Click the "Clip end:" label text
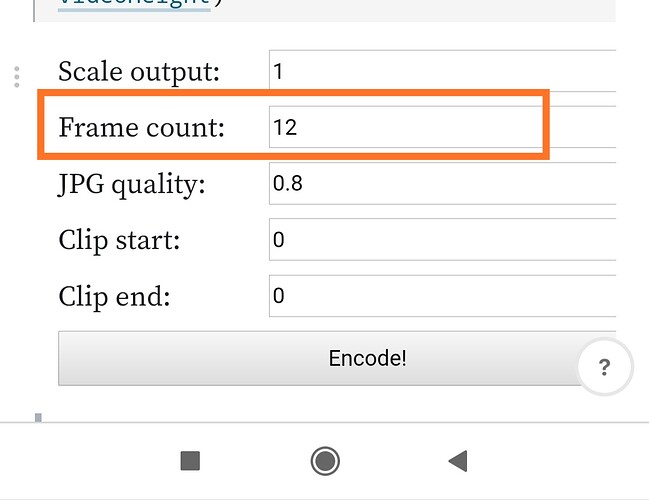The width and height of the screenshot is (649, 500). point(114,296)
